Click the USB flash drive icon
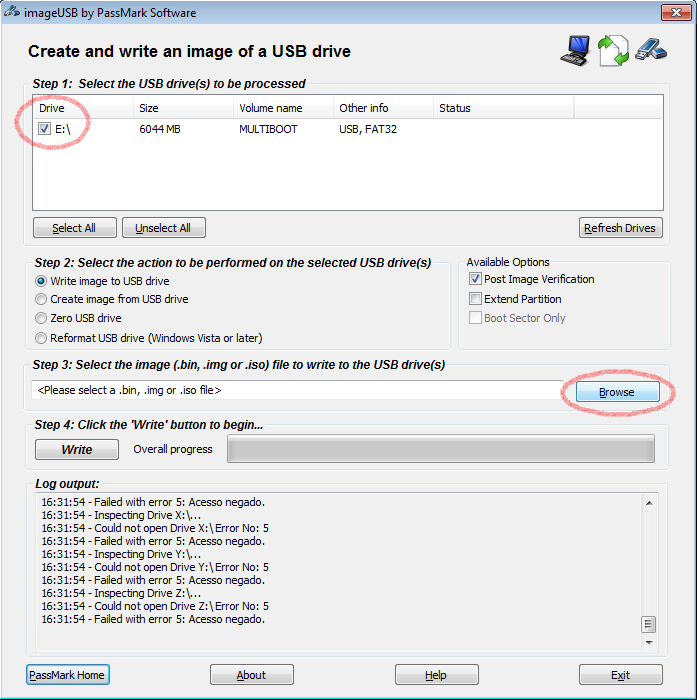Image resolution: width=697 pixels, height=700 pixels. click(x=650, y=50)
